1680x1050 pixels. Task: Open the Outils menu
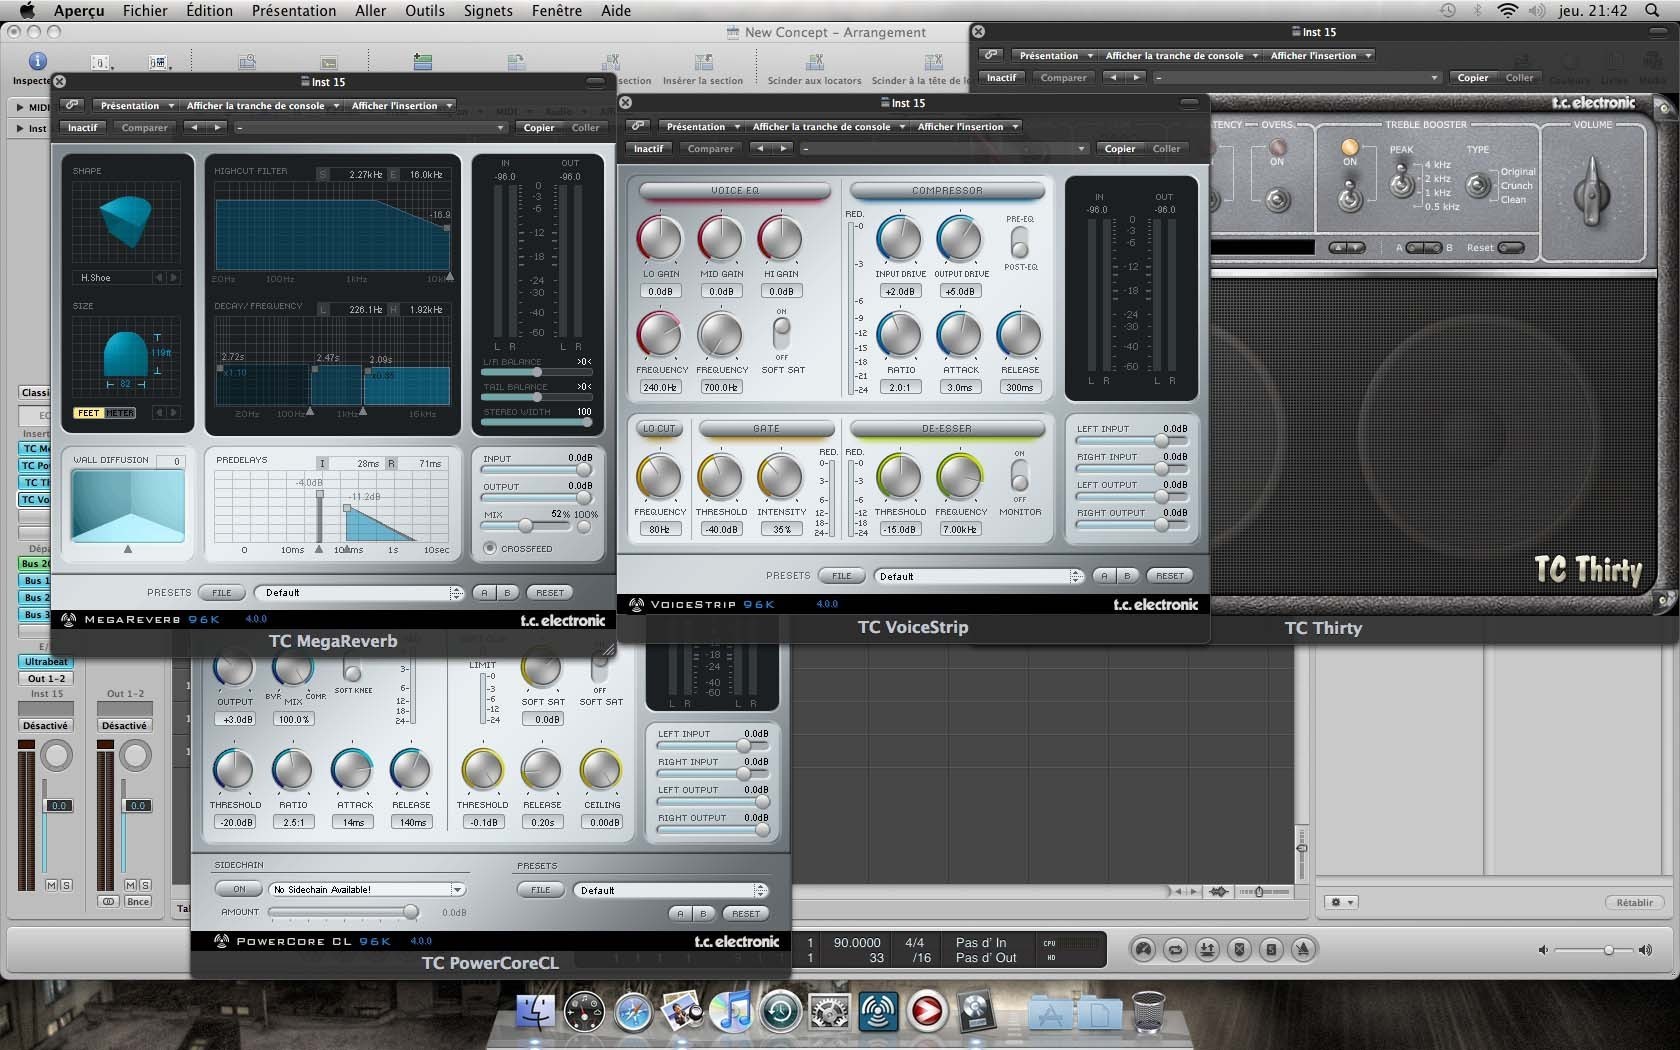(x=424, y=10)
